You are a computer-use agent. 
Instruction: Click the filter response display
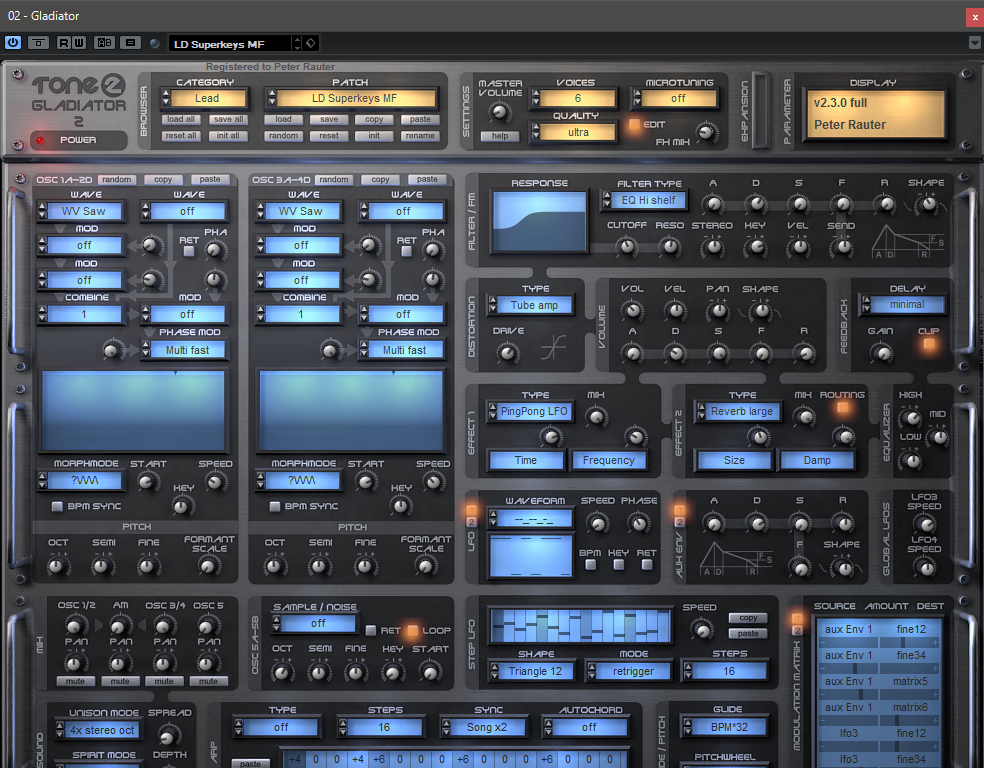click(x=540, y=221)
